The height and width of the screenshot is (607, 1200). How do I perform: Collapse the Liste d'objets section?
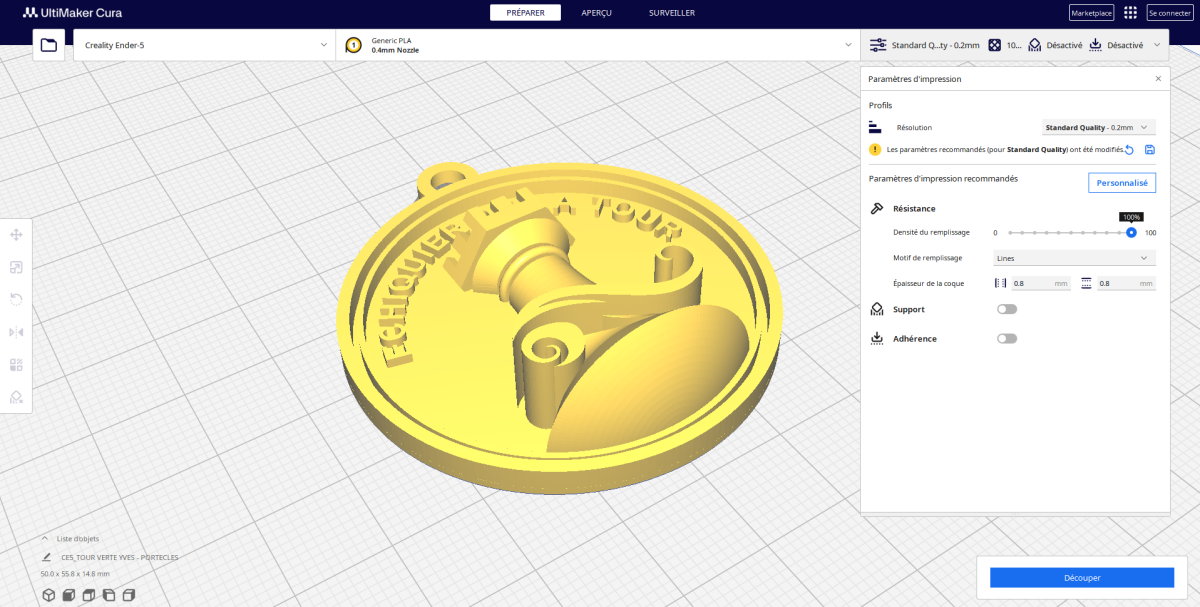[x=45, y=538]
